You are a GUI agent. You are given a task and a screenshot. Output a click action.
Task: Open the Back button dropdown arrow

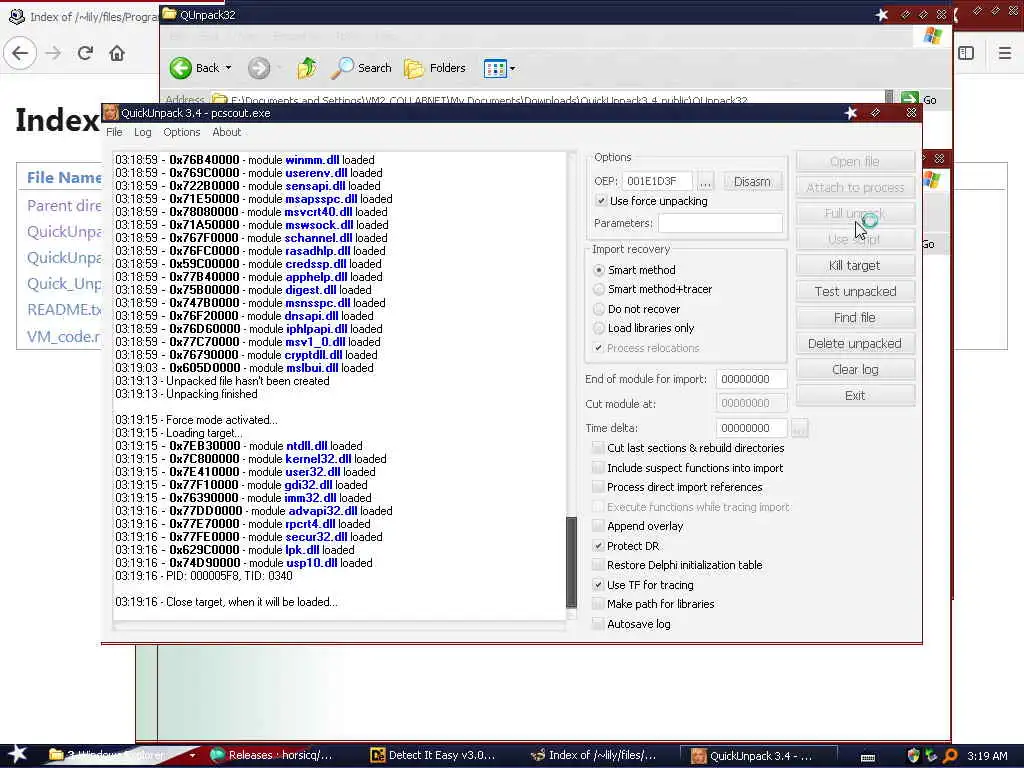pos(229,68)
